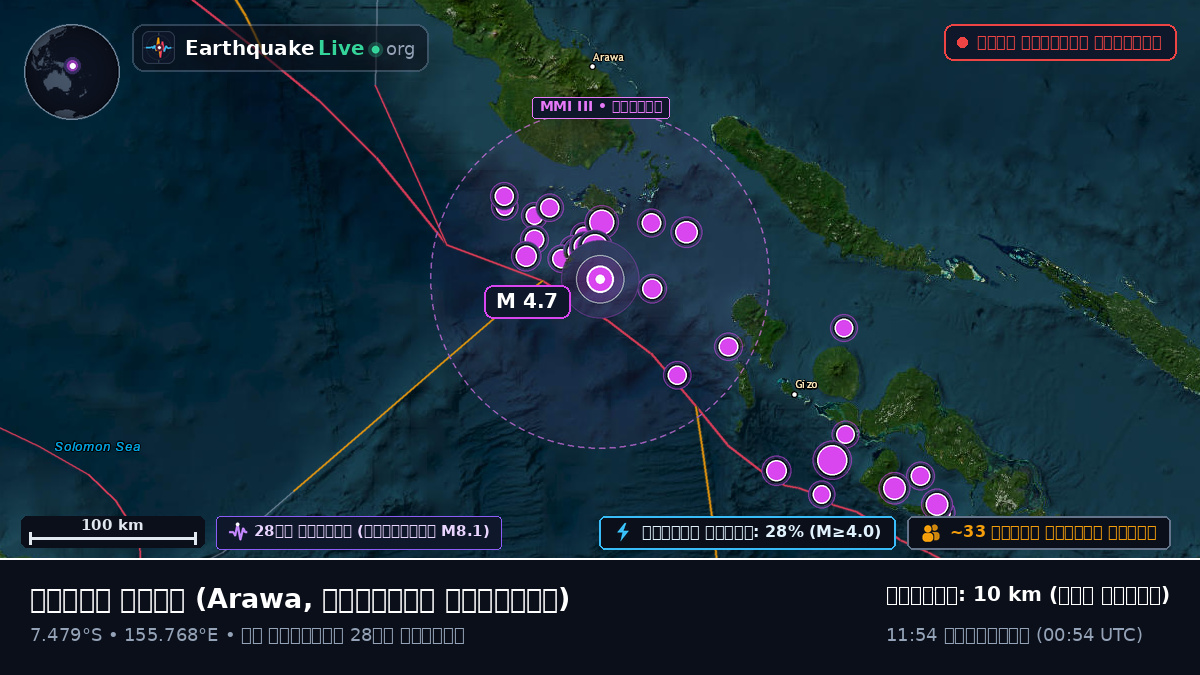Click the Solomon Sea label

98,447
